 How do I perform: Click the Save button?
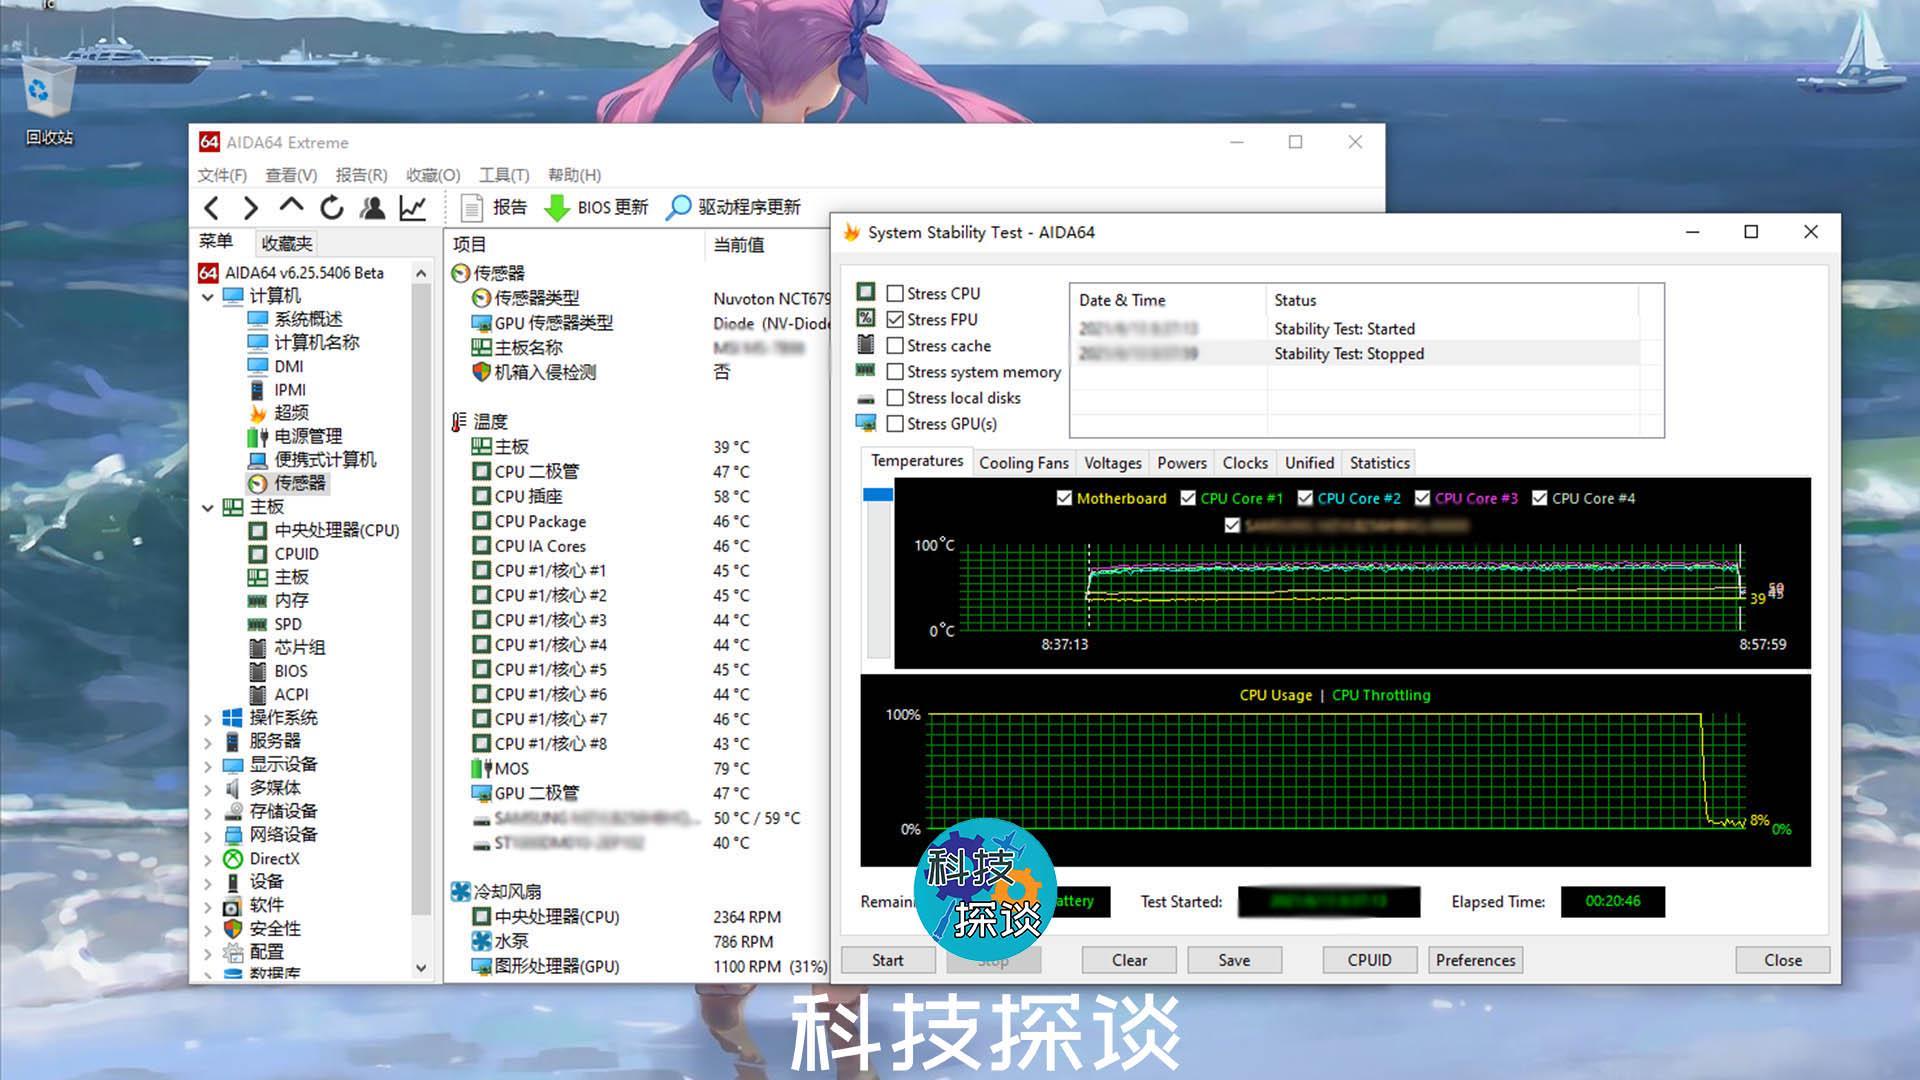(1234, 960)
